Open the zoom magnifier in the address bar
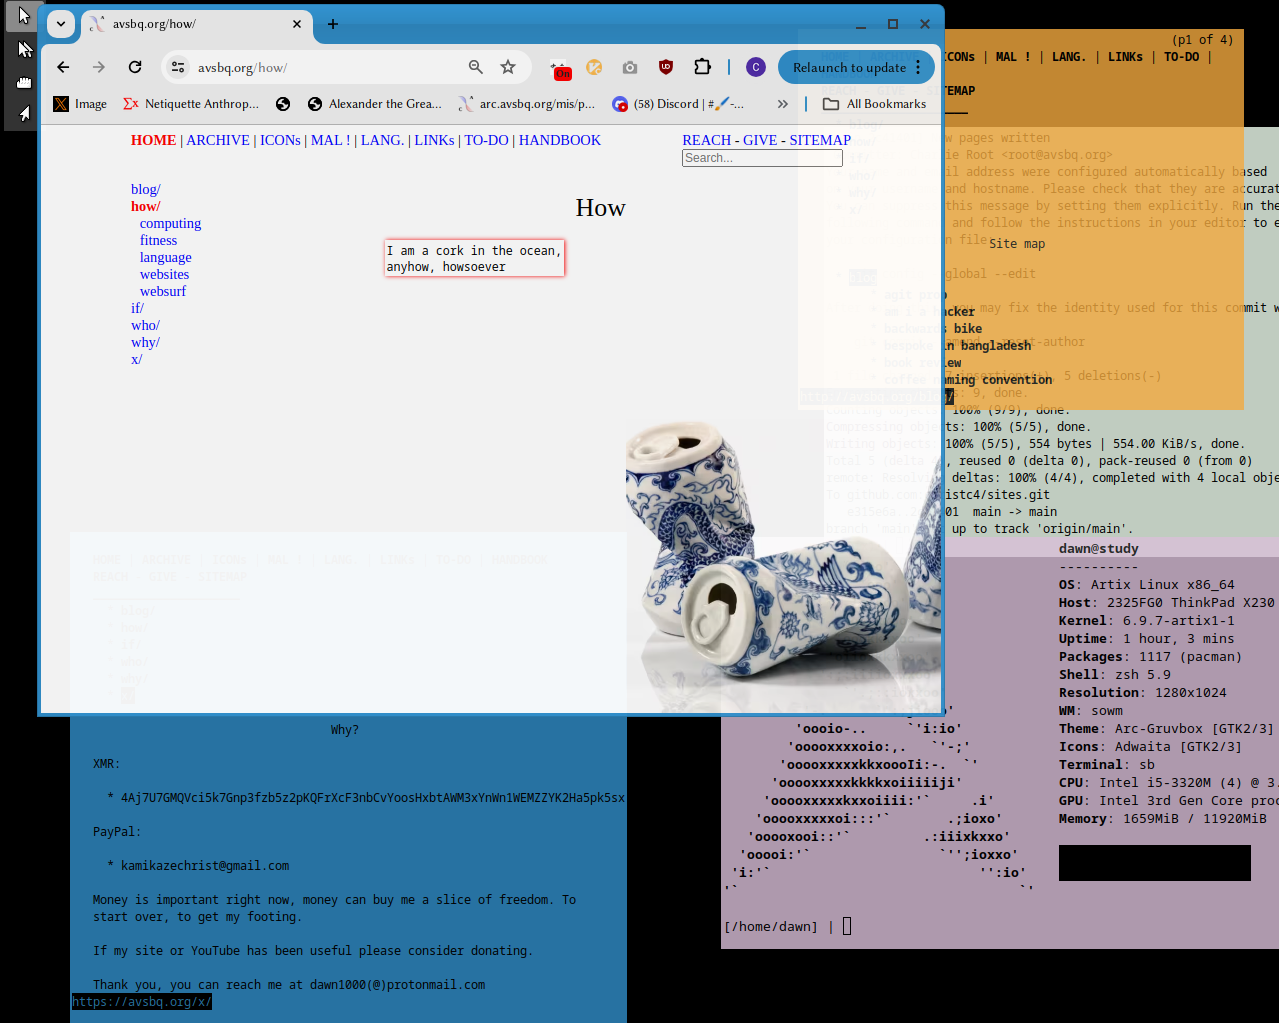1279x1023 pixels. [476, 67]
